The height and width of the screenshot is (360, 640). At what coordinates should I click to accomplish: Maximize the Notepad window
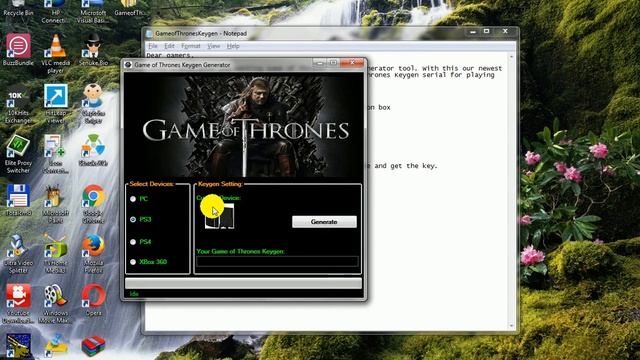pyautogui.click(x=487, y=31)
